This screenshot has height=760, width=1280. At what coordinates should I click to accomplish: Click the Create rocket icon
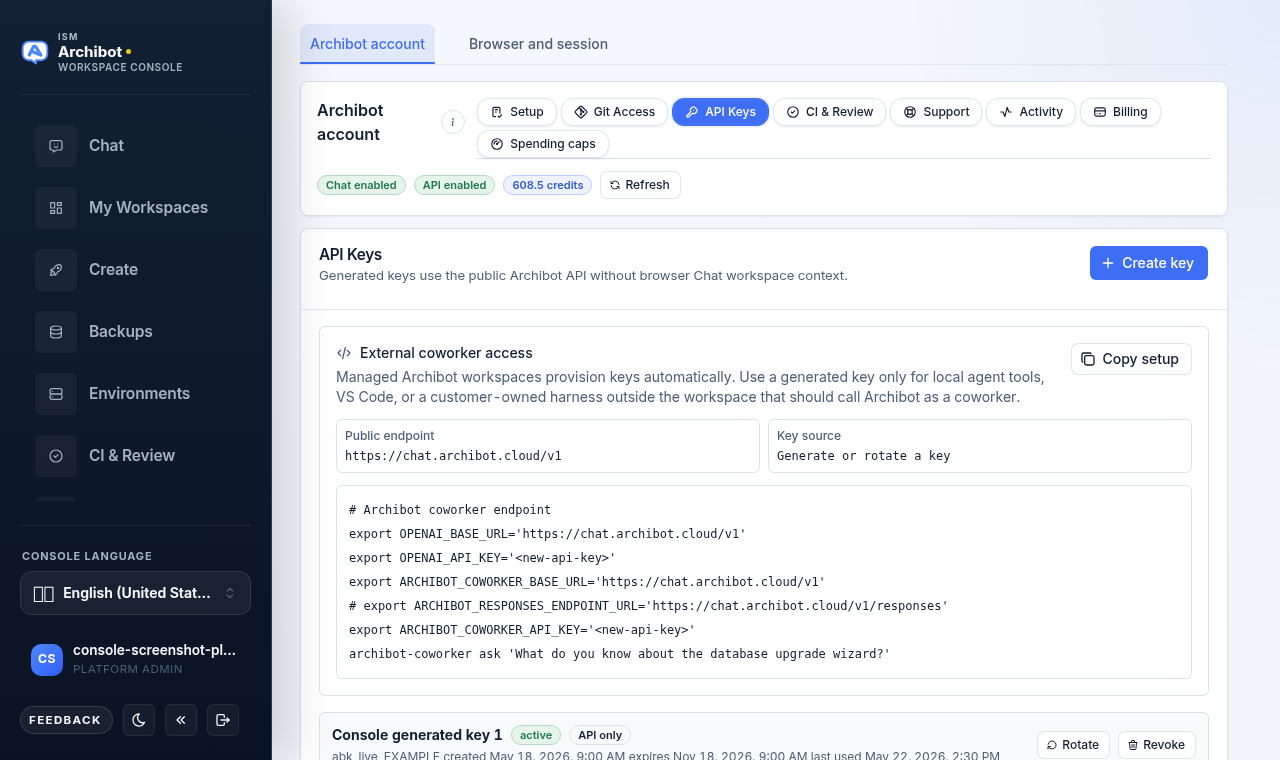[x=56, y=269]
